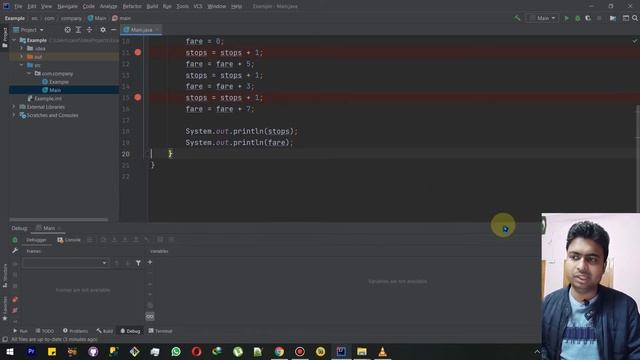Select the Example class in project tree
This screenshot has height=360, width=640.
(55, 82)
